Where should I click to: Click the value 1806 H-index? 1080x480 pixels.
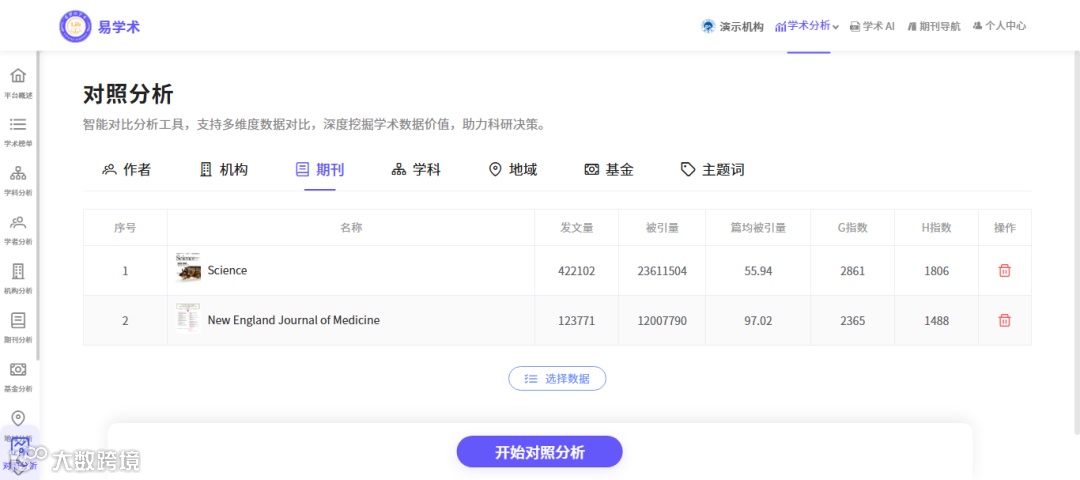[x=937, y=271]
